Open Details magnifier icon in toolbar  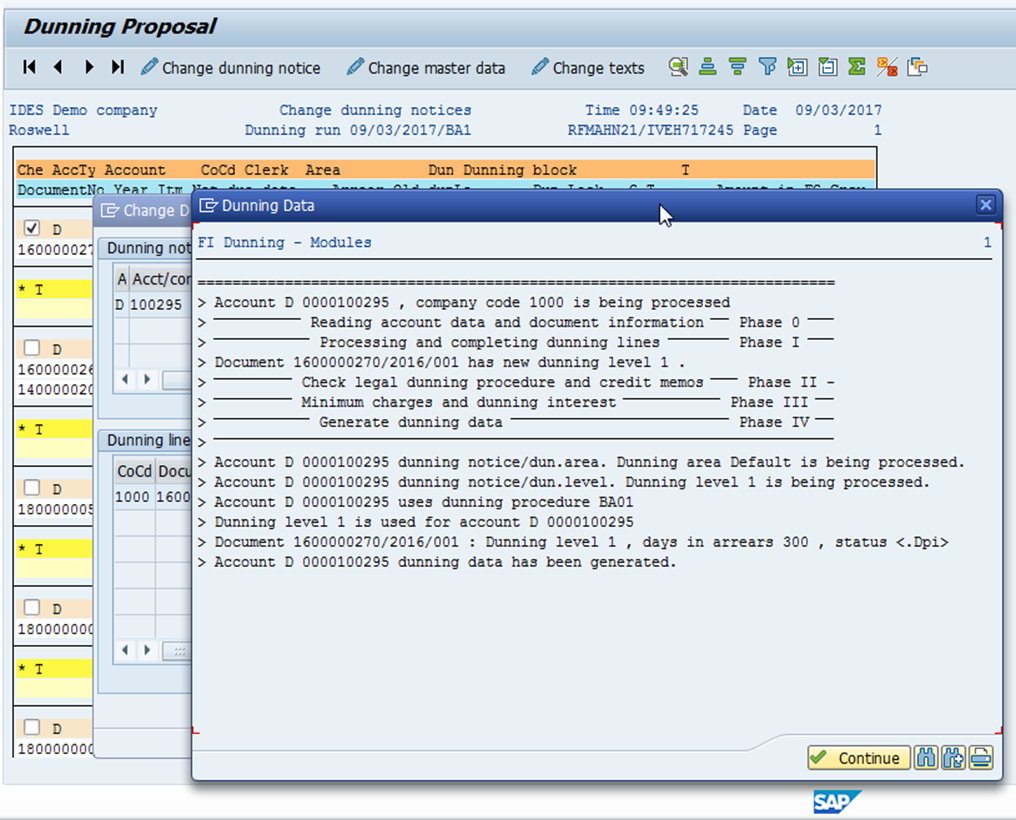point(678,67)
